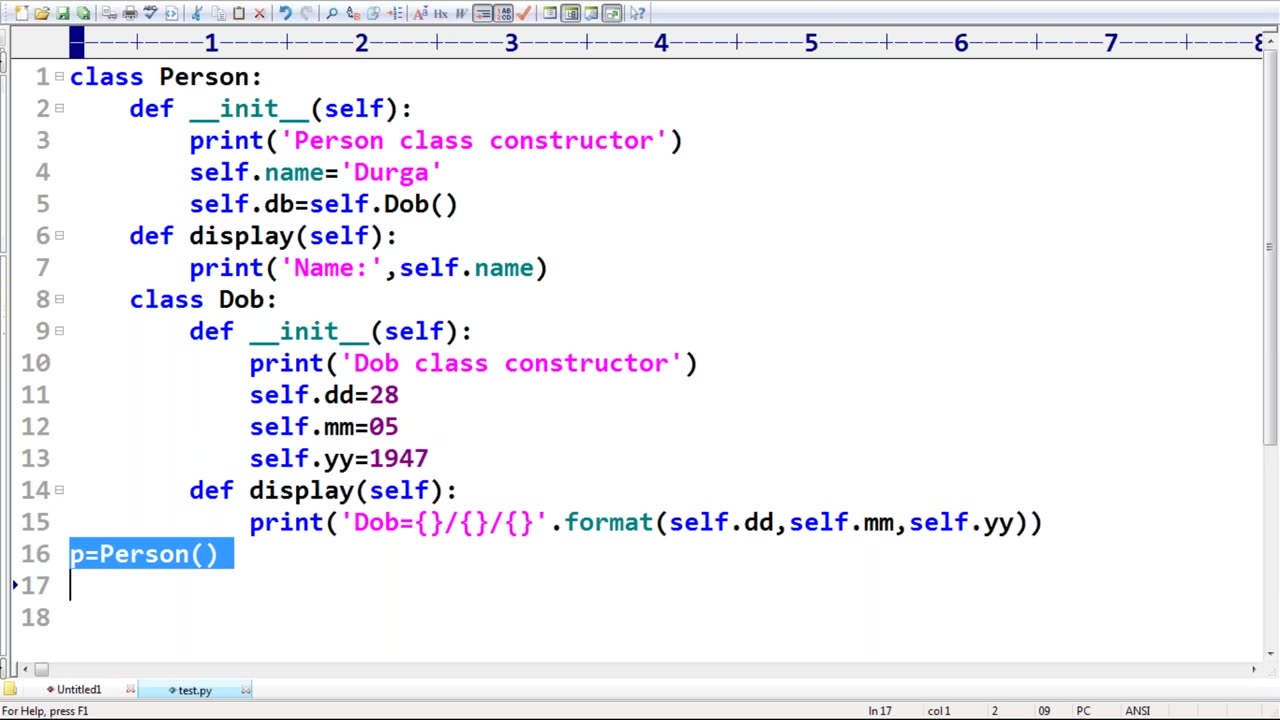The image size is (1280, 720).
Task: Click the Open file folder icon
Action: tap(41, 13)
